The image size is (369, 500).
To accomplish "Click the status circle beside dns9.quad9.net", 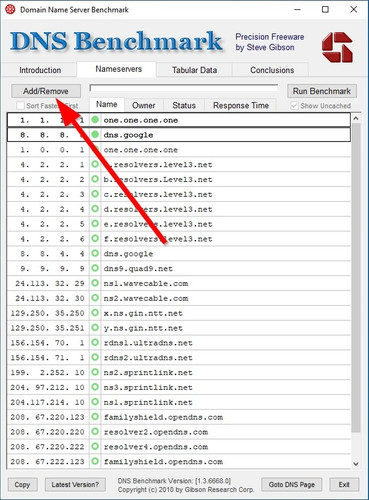I will click(95, 268).
